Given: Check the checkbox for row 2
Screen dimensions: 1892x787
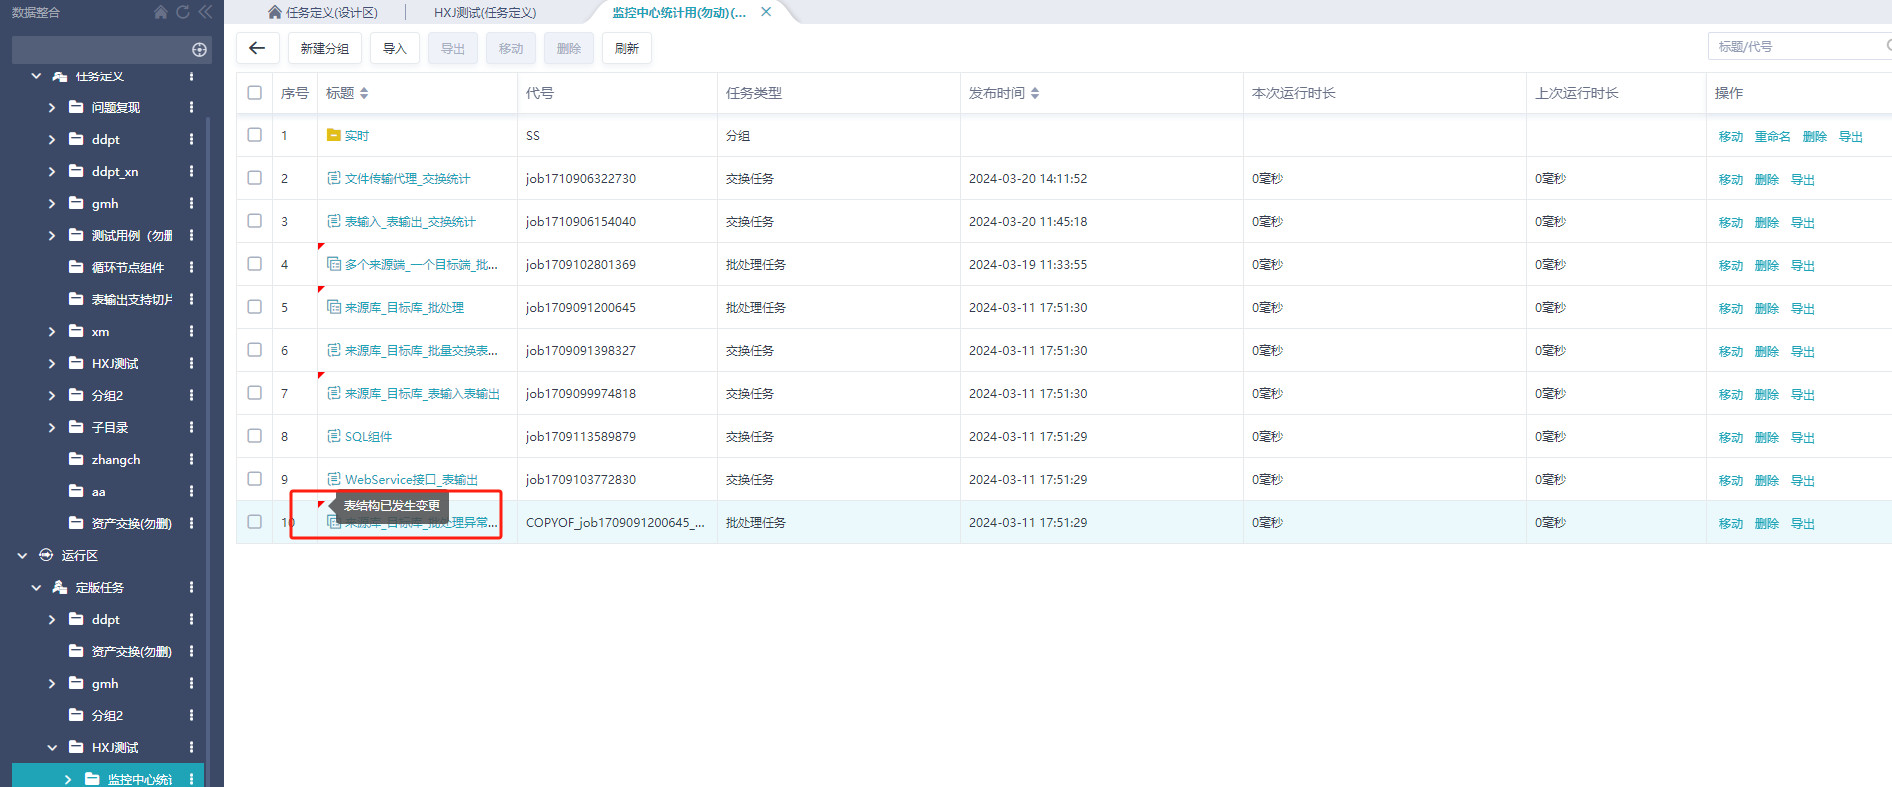Looking at the screenshot, I should tap(255, 178).
